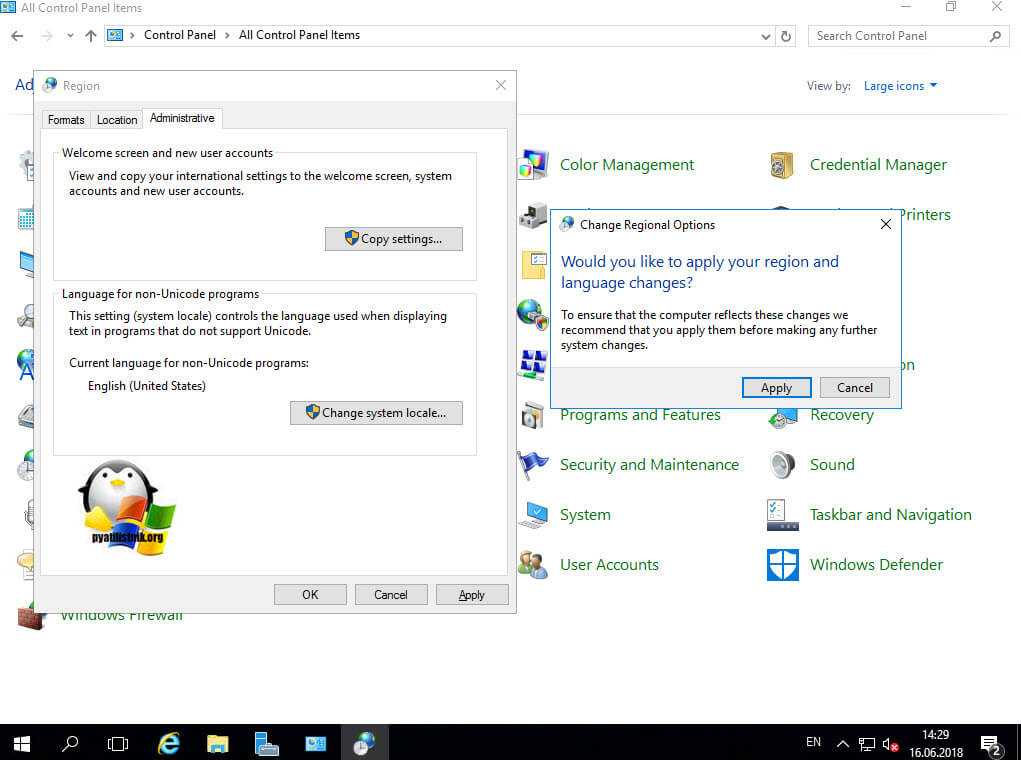This screenshot has width=1021, height=760.
Task: Click the Windows Defender shield icon
Action: tap(782, 565)
